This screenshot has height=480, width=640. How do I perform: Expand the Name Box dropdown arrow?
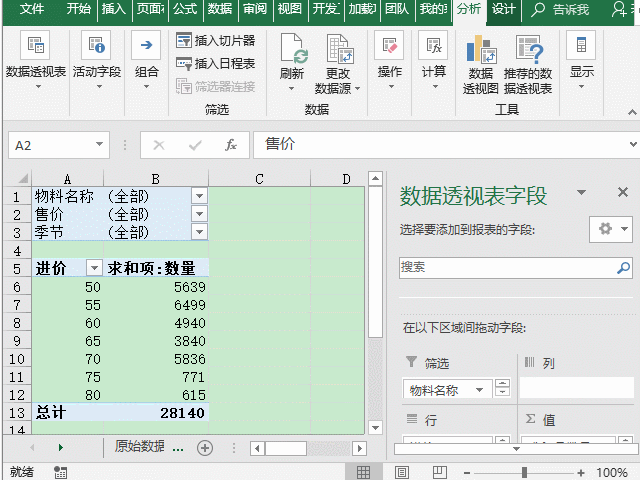(99, 144)
